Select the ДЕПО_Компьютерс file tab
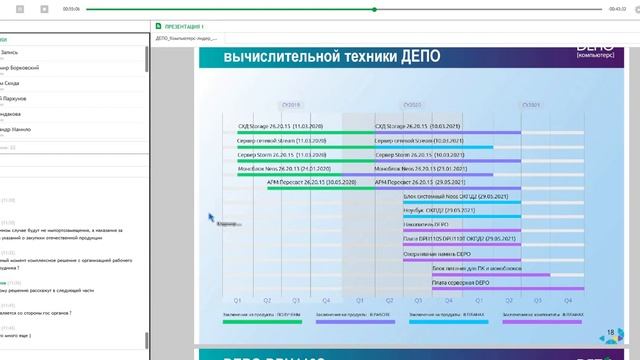The image size is (640, 360). (186, 38)
